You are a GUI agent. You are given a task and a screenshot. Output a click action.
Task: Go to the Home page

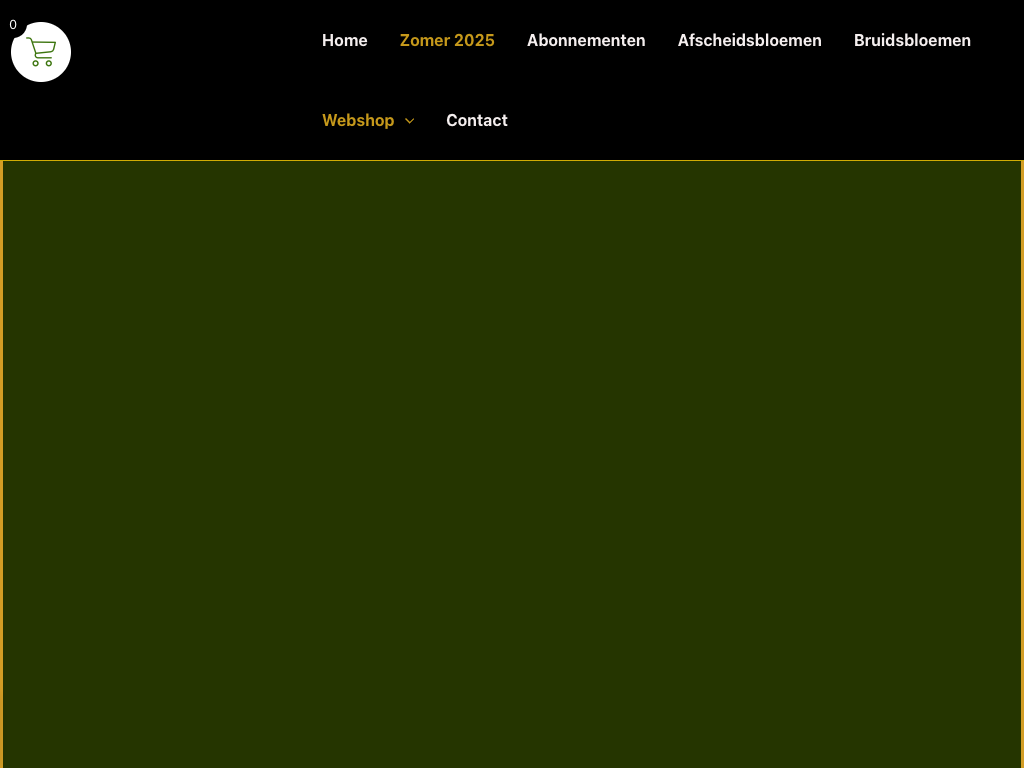344,40
